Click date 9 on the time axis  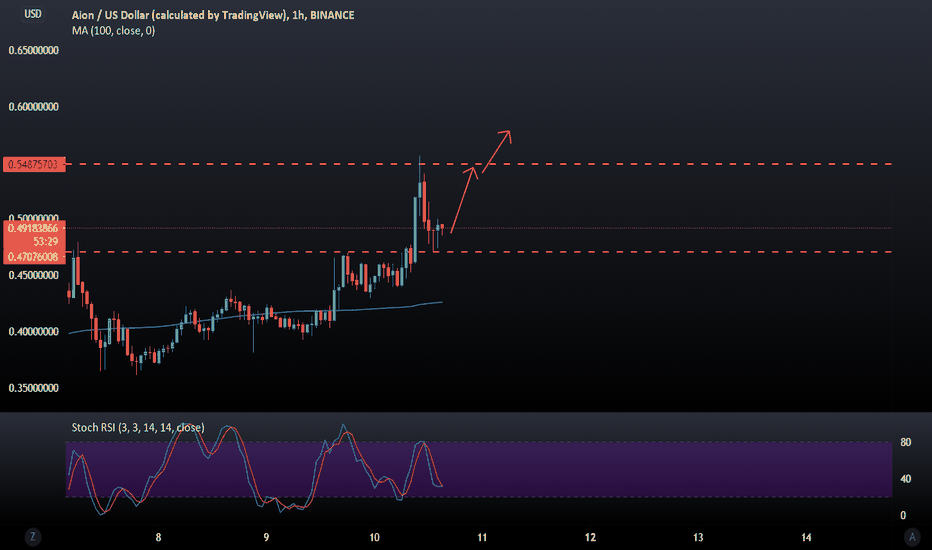(266, 538)
